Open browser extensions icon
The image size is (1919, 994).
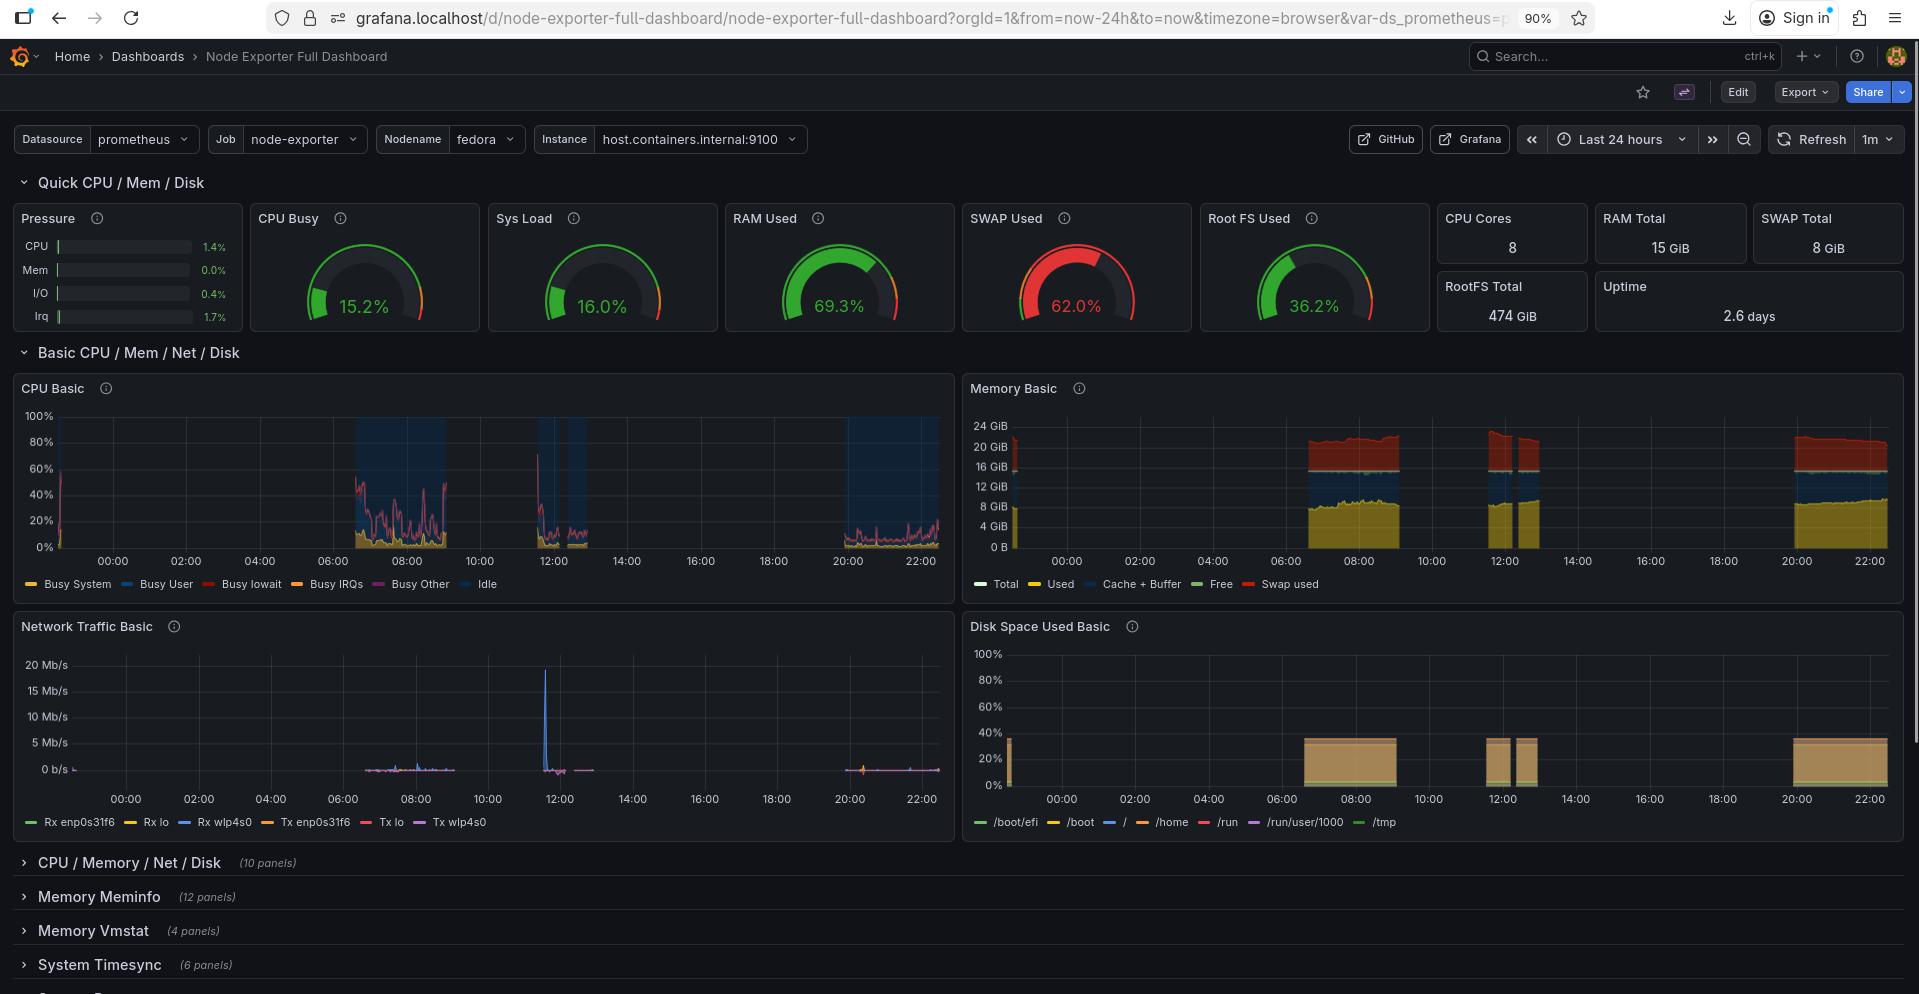tap(1859, 18)
